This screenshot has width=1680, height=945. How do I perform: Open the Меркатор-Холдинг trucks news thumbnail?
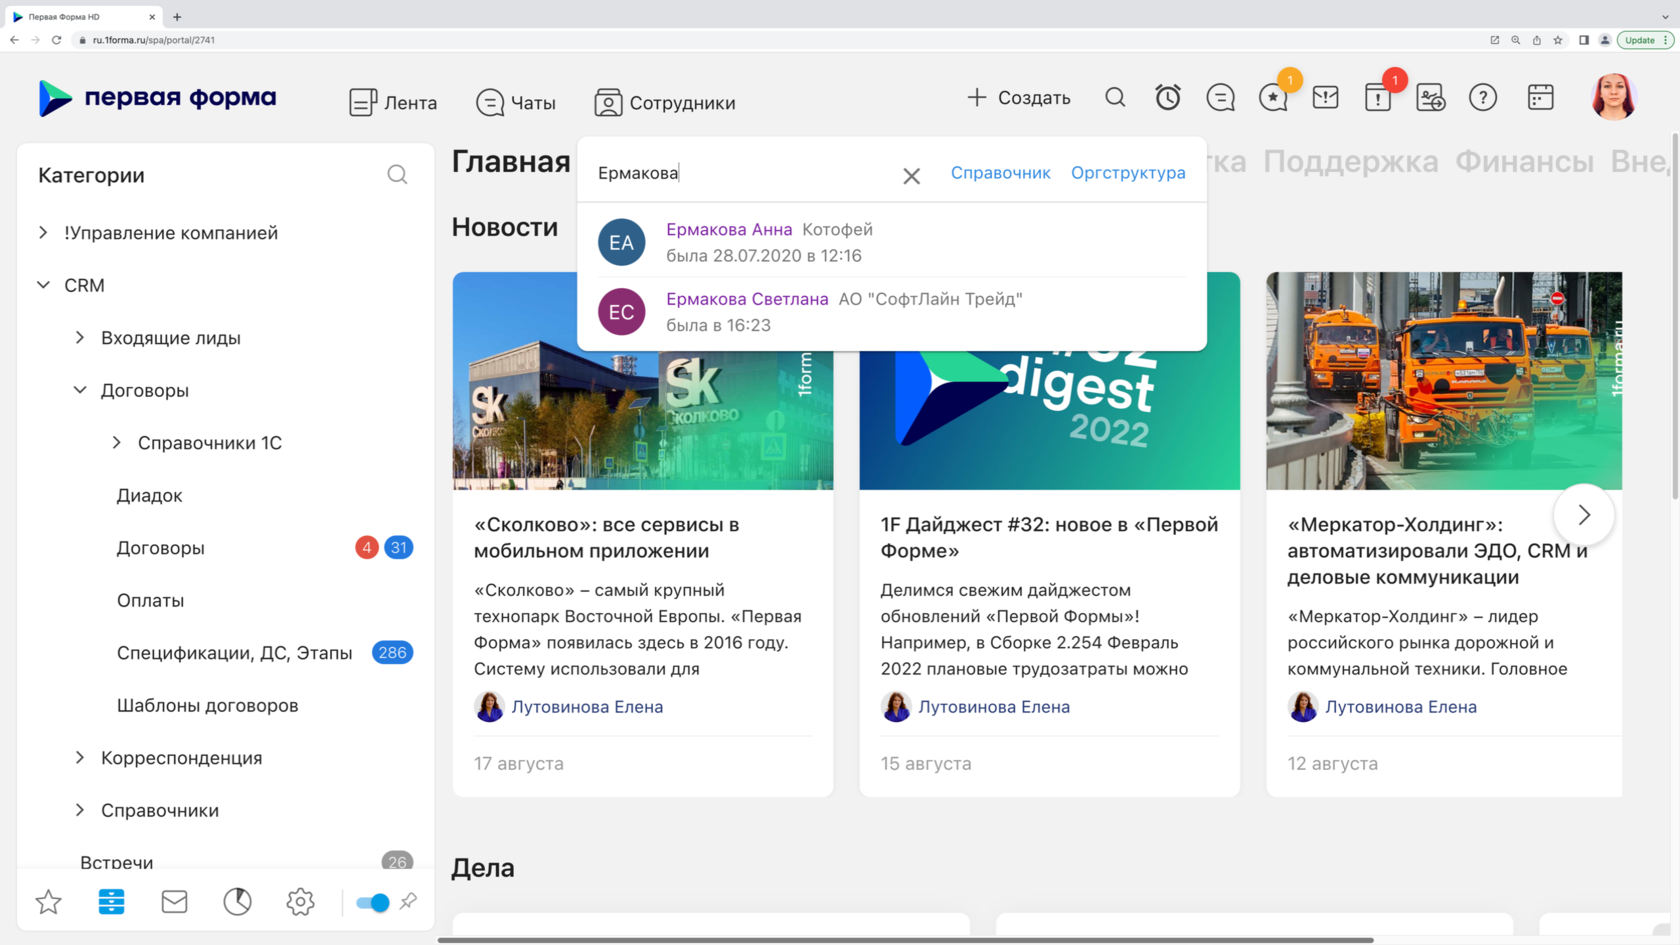1444,381
